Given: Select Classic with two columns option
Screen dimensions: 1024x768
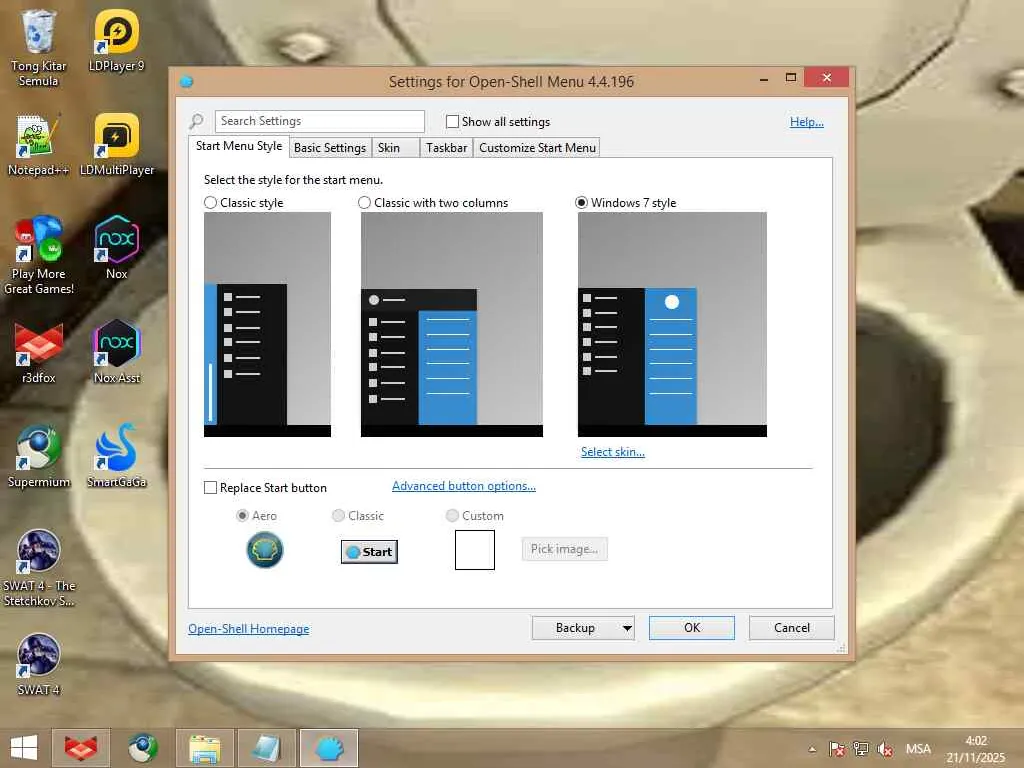Looking at the screenshot, I should tap(364, 202).
